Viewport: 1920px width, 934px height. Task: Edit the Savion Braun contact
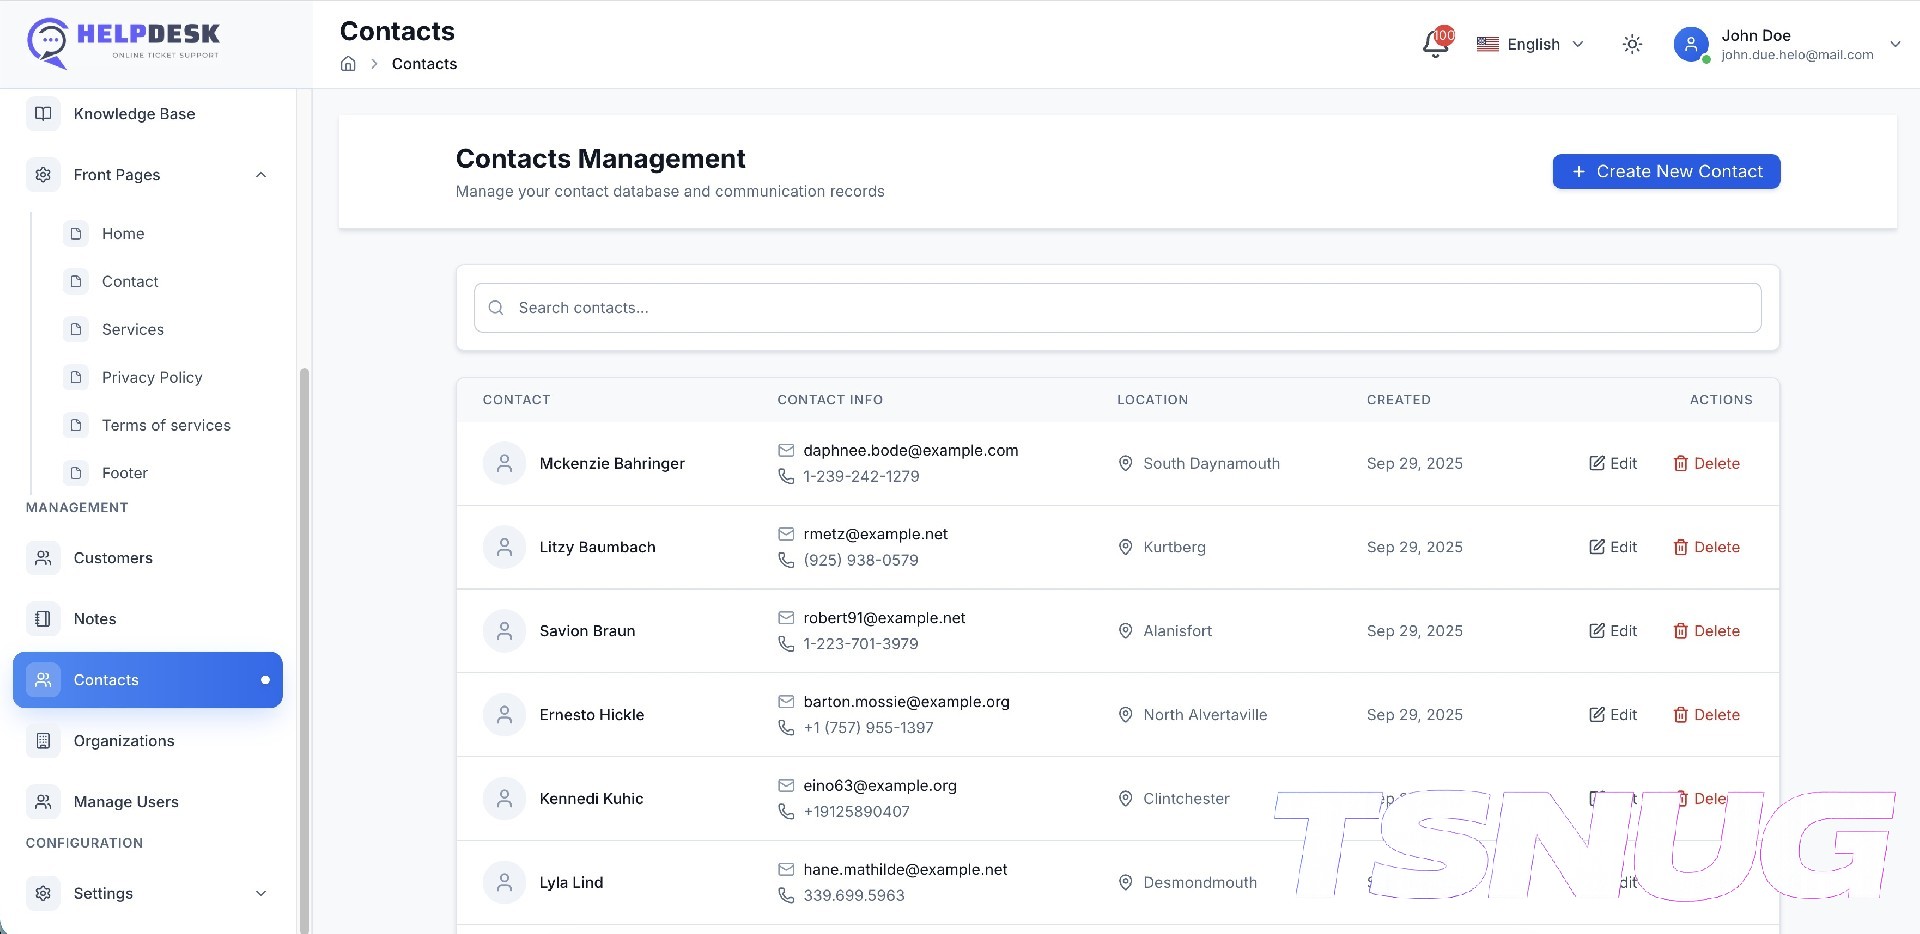pyautogui.click(x=1613, y=631)
